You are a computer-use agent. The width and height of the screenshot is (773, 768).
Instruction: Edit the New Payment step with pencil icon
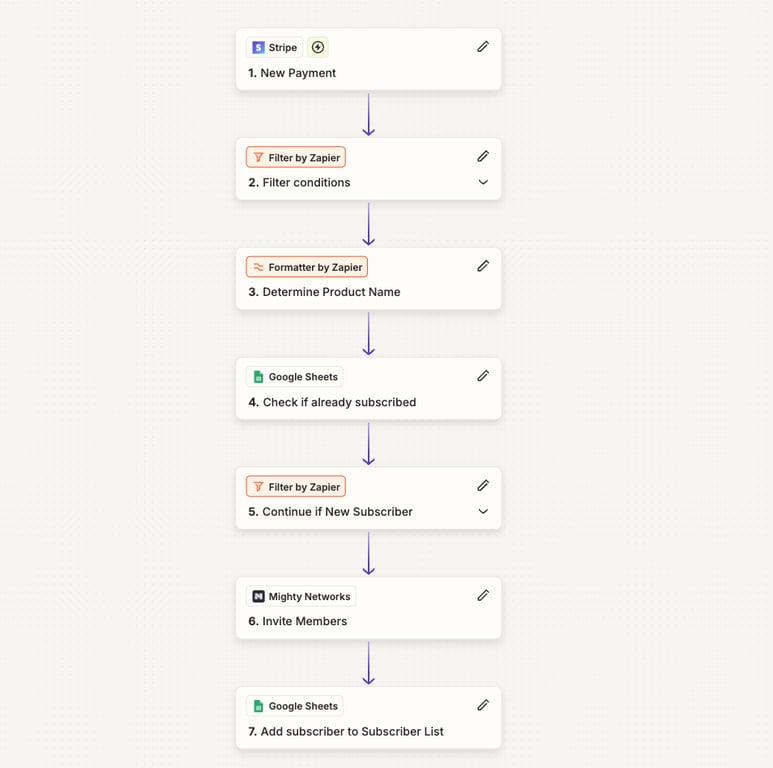coord(483,47)
